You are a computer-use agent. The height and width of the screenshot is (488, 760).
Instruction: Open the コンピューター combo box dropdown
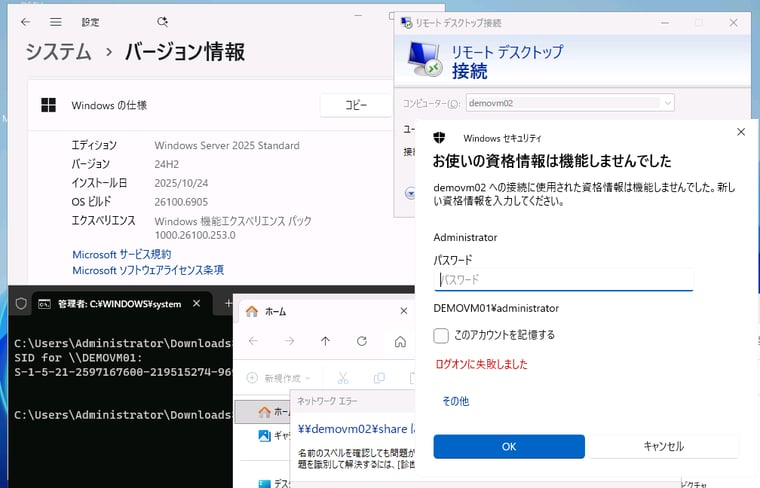click(667, 102)
